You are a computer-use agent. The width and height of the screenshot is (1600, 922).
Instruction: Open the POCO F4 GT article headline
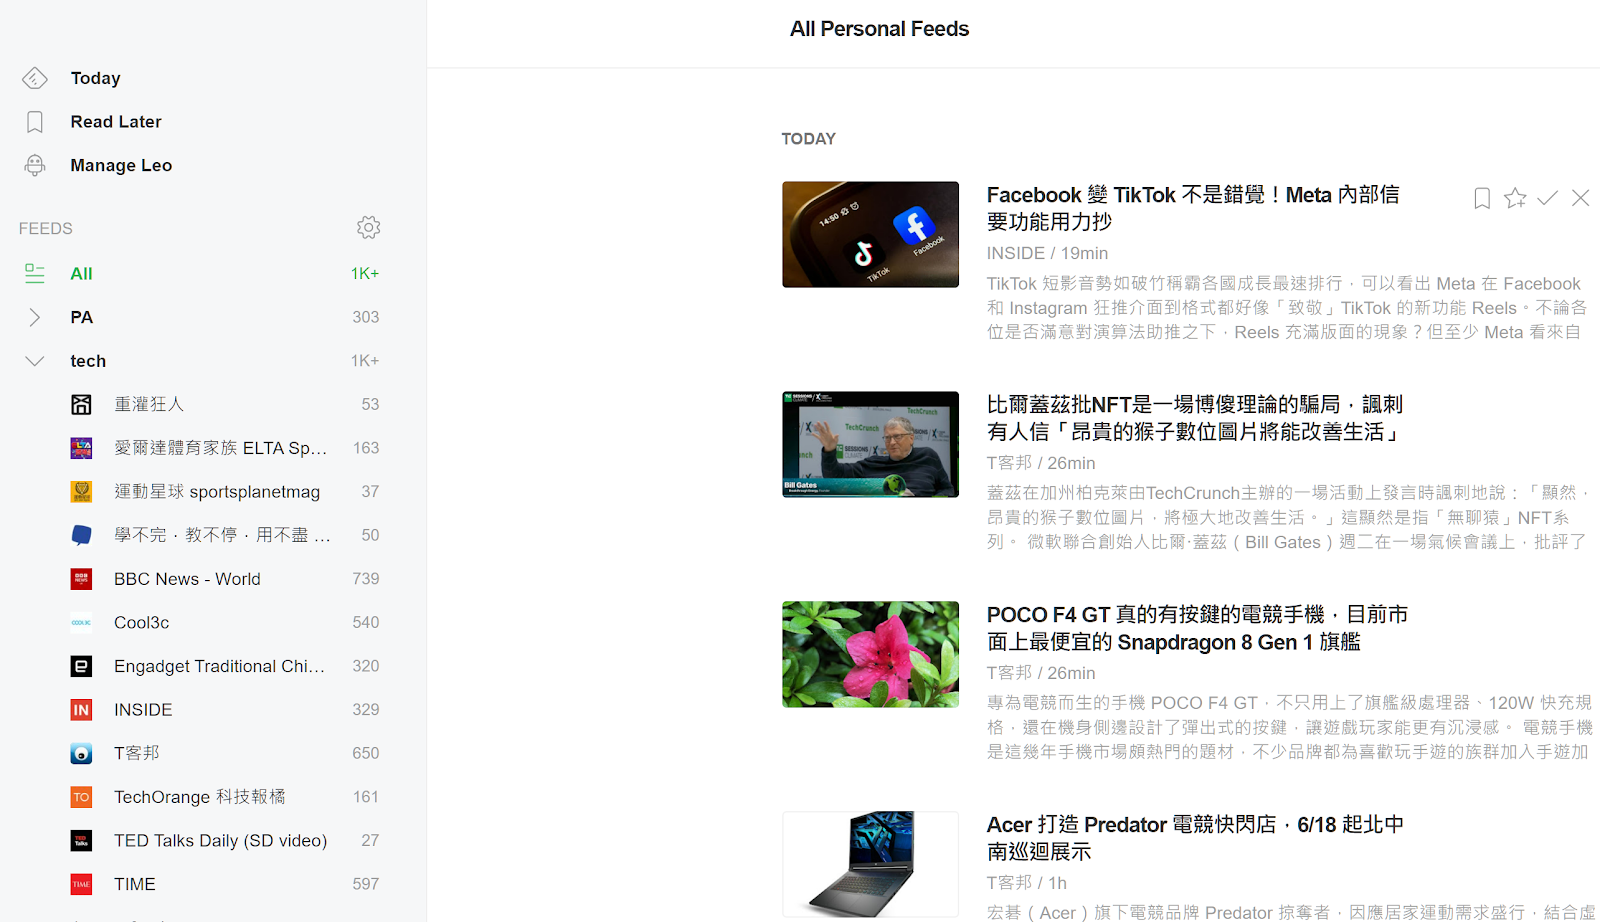click(1197, 628)
